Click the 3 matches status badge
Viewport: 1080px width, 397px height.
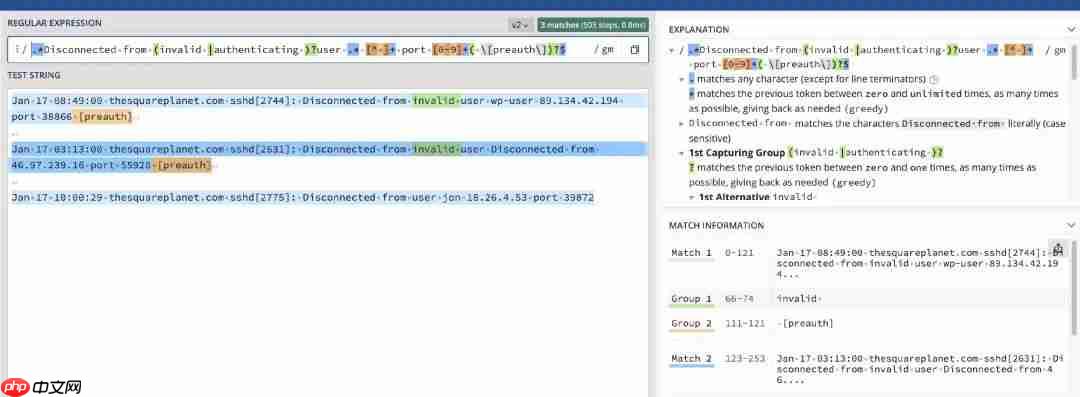(x=592, y=25)
